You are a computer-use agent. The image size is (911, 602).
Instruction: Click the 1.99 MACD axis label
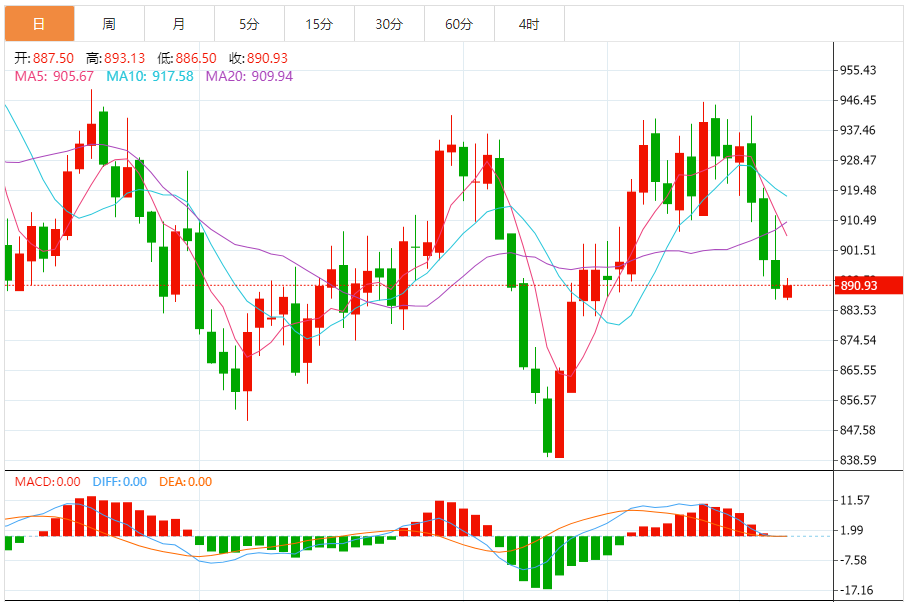[x=852, y=531]
